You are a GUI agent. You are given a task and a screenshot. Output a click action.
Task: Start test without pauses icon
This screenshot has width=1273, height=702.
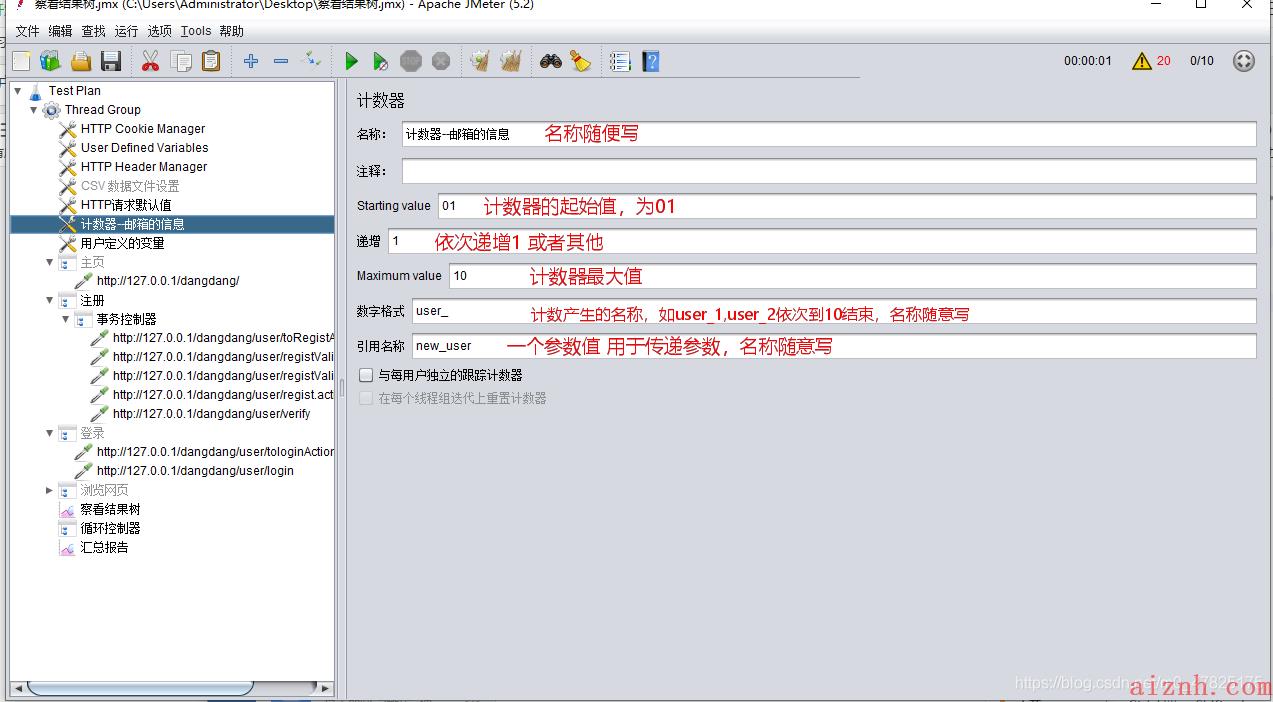tap(381, 61)
